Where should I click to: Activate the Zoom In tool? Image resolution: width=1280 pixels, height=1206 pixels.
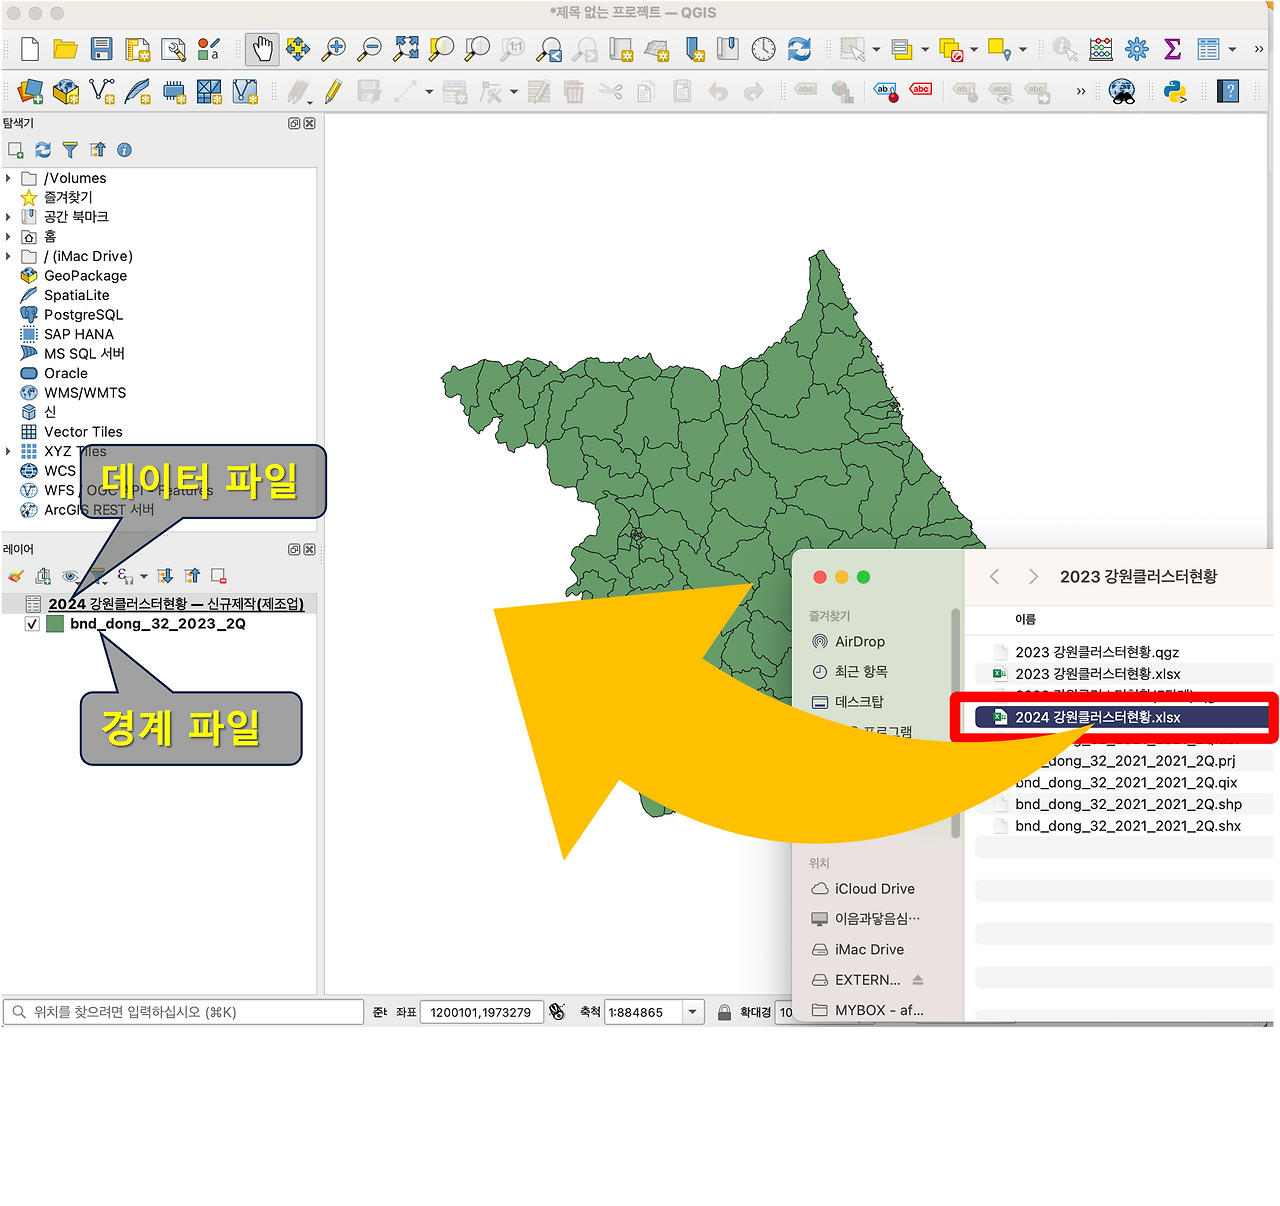click(334, 48)
